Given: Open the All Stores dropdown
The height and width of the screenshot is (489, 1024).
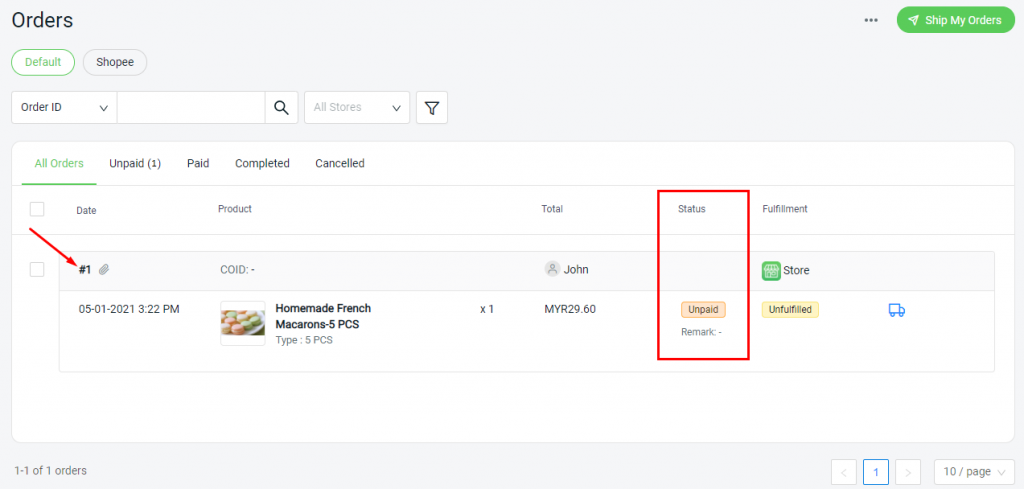Looking at the screenshot, I should tap(357, 108).
